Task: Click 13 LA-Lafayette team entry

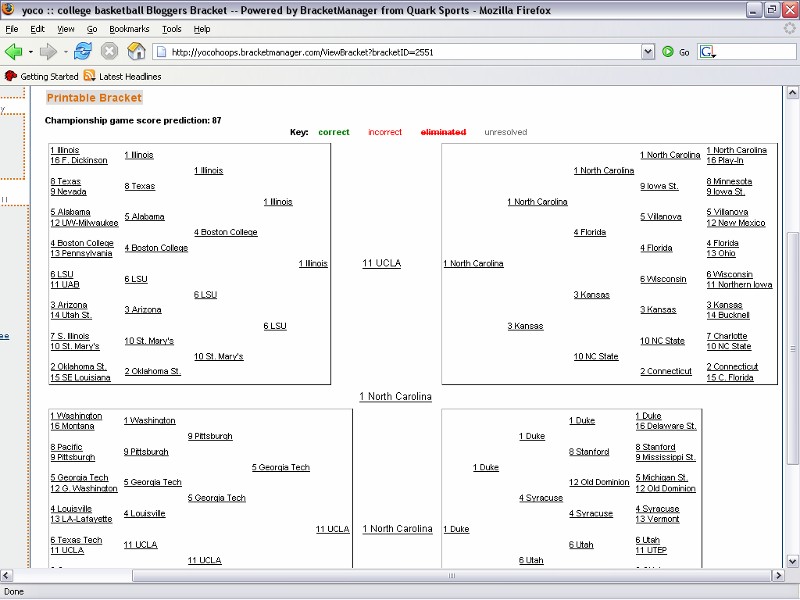Action: coord(81,519)
